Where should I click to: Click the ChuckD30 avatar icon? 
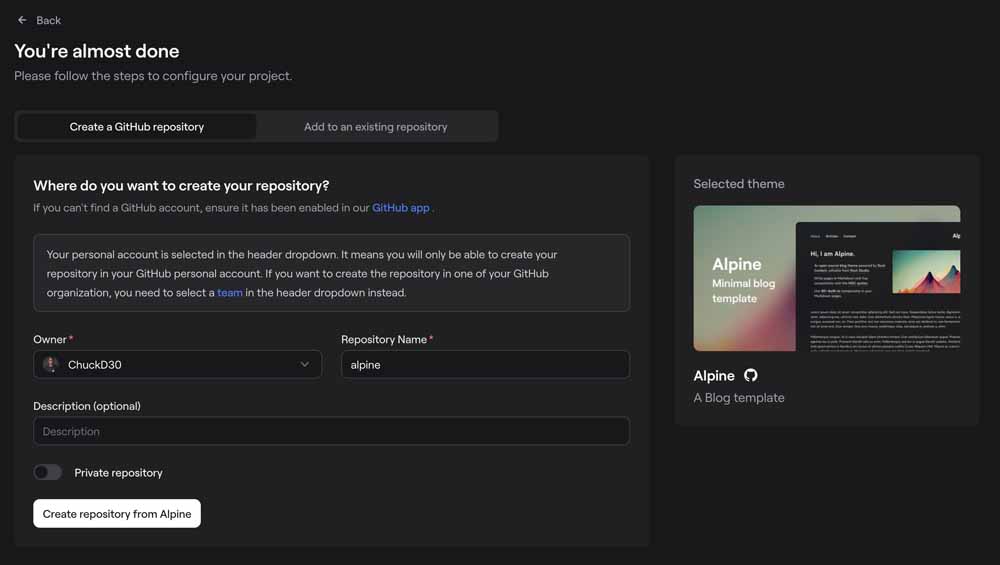50,364
